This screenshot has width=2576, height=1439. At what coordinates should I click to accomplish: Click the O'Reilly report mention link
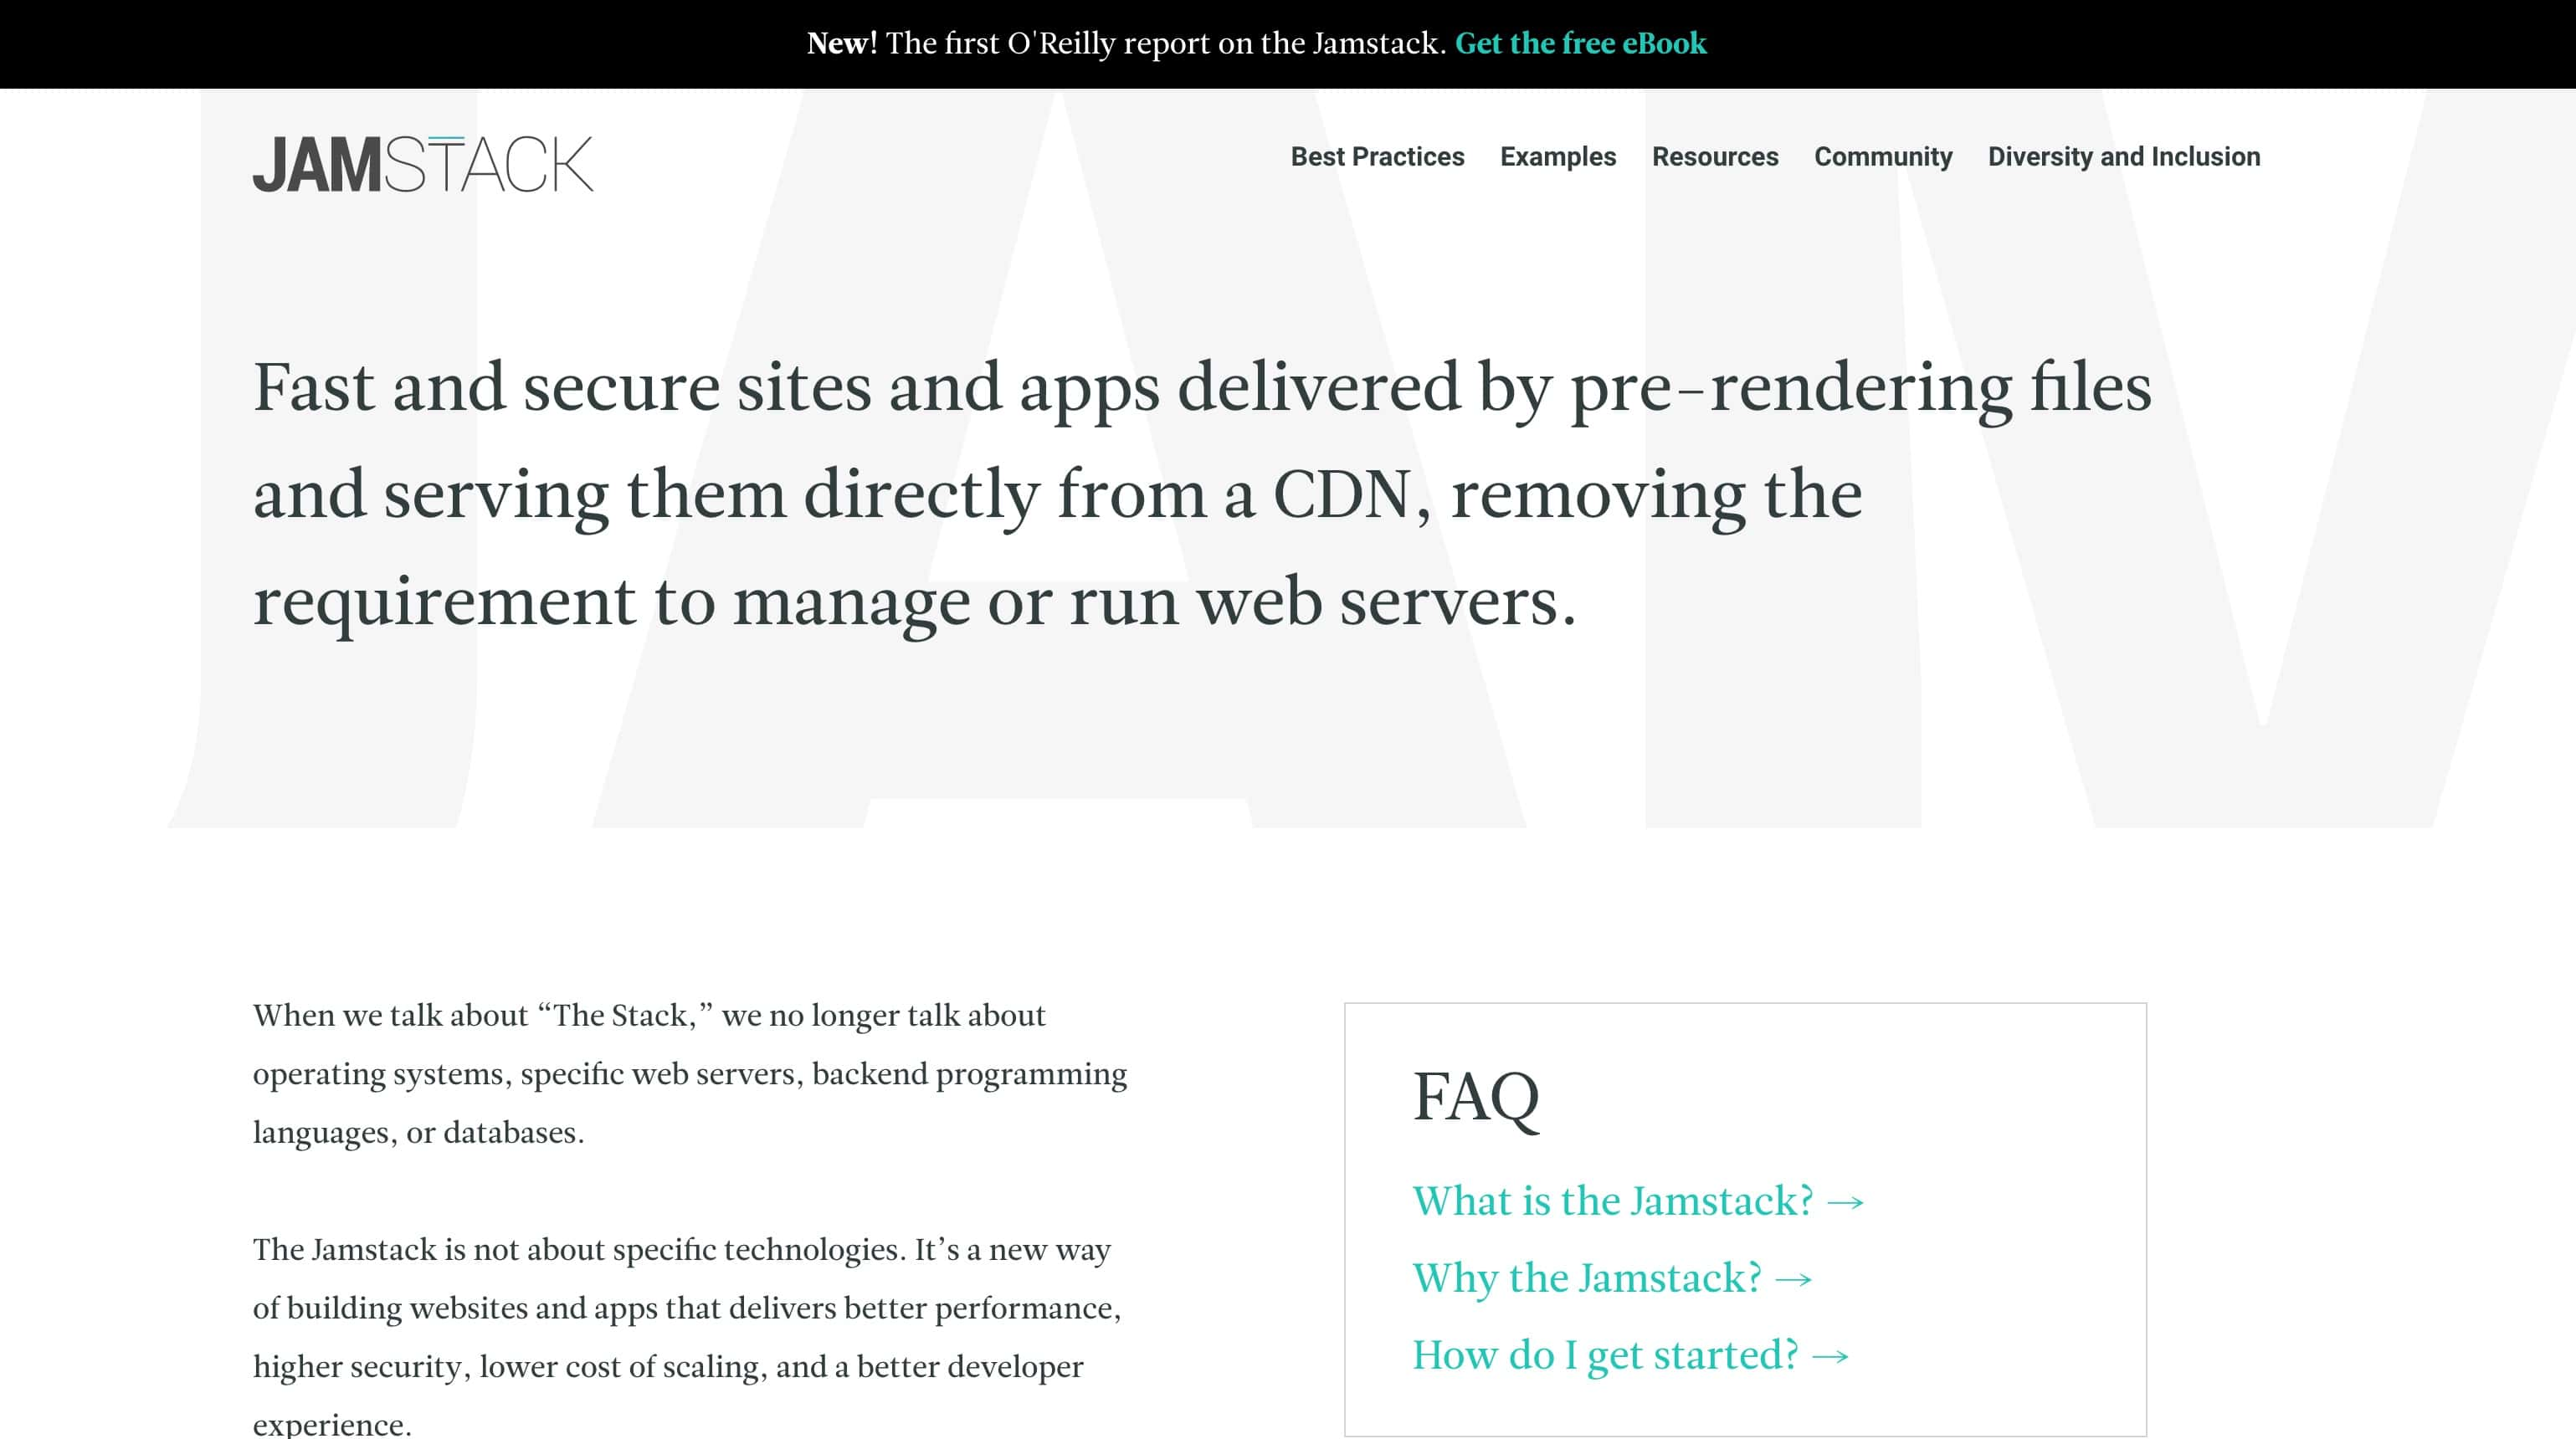[x=1580, y=44]
